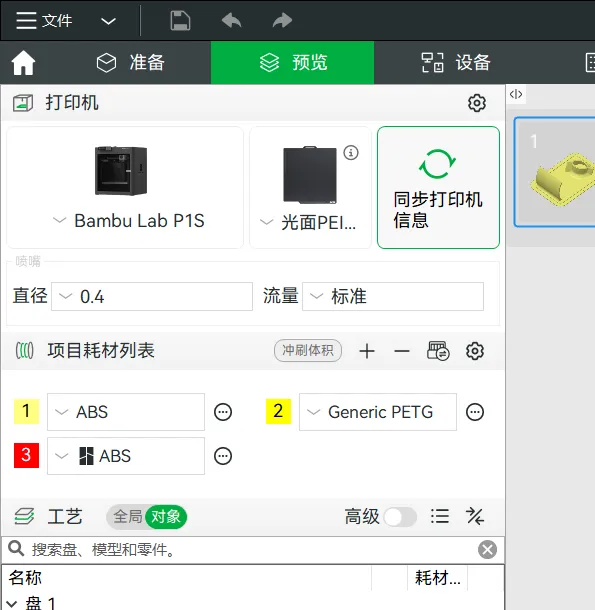The height and width of the screenshot is (610, 595).
Task: Remove a filament with minus icon
Action: pos(402,351)
